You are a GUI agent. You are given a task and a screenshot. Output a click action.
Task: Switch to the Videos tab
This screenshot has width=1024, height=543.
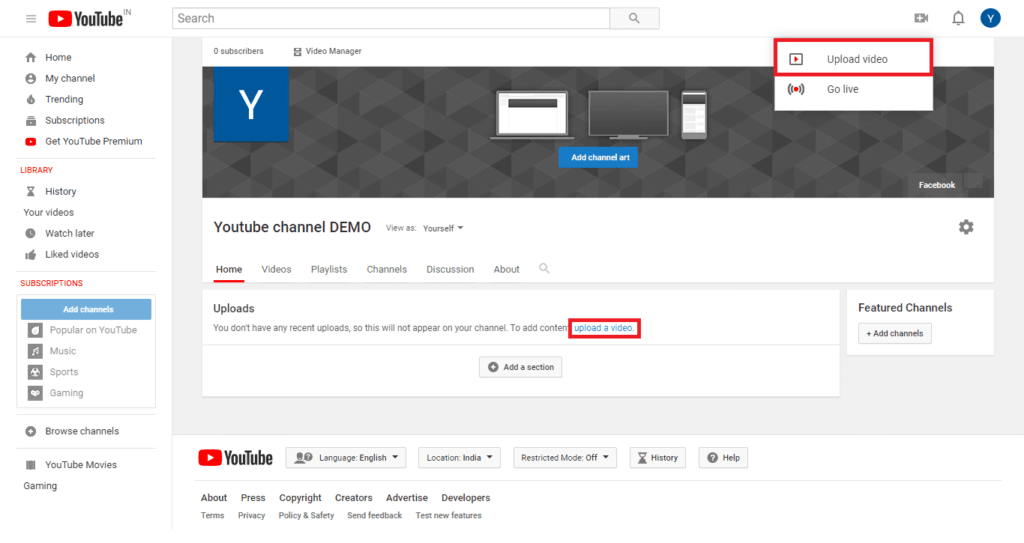click(276, 269)
